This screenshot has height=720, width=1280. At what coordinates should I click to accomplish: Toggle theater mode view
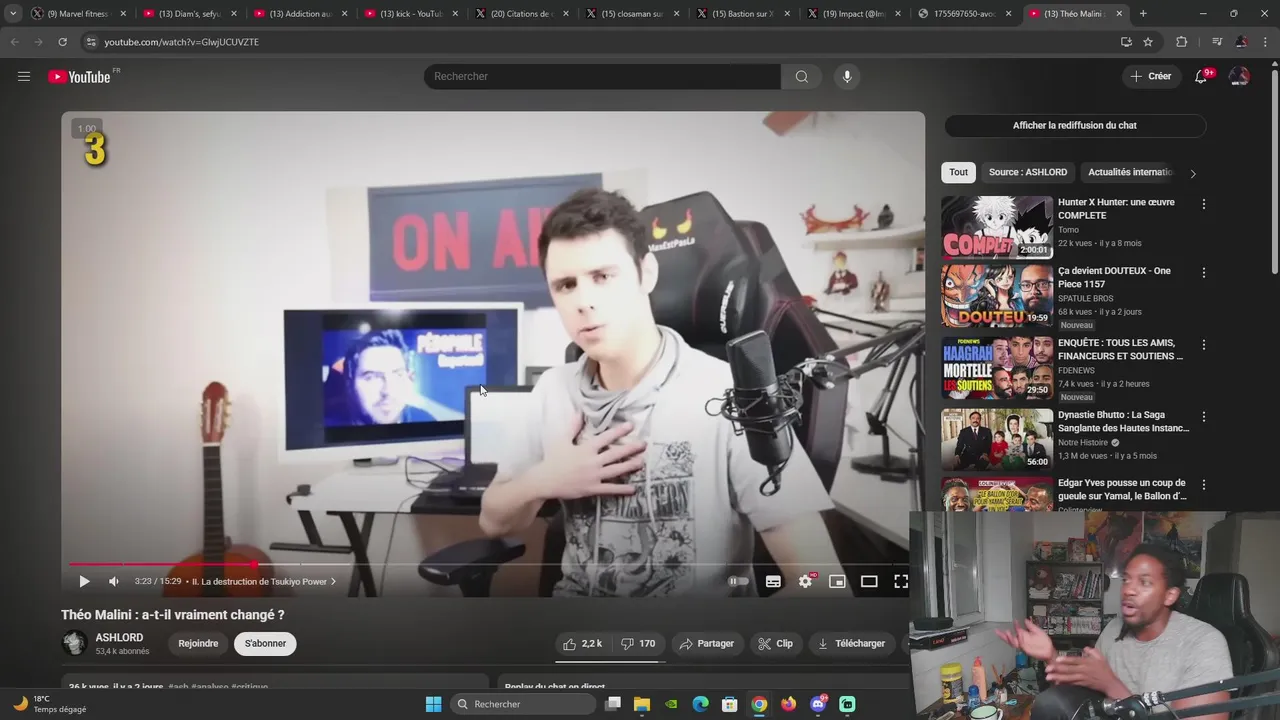(869, 581)
